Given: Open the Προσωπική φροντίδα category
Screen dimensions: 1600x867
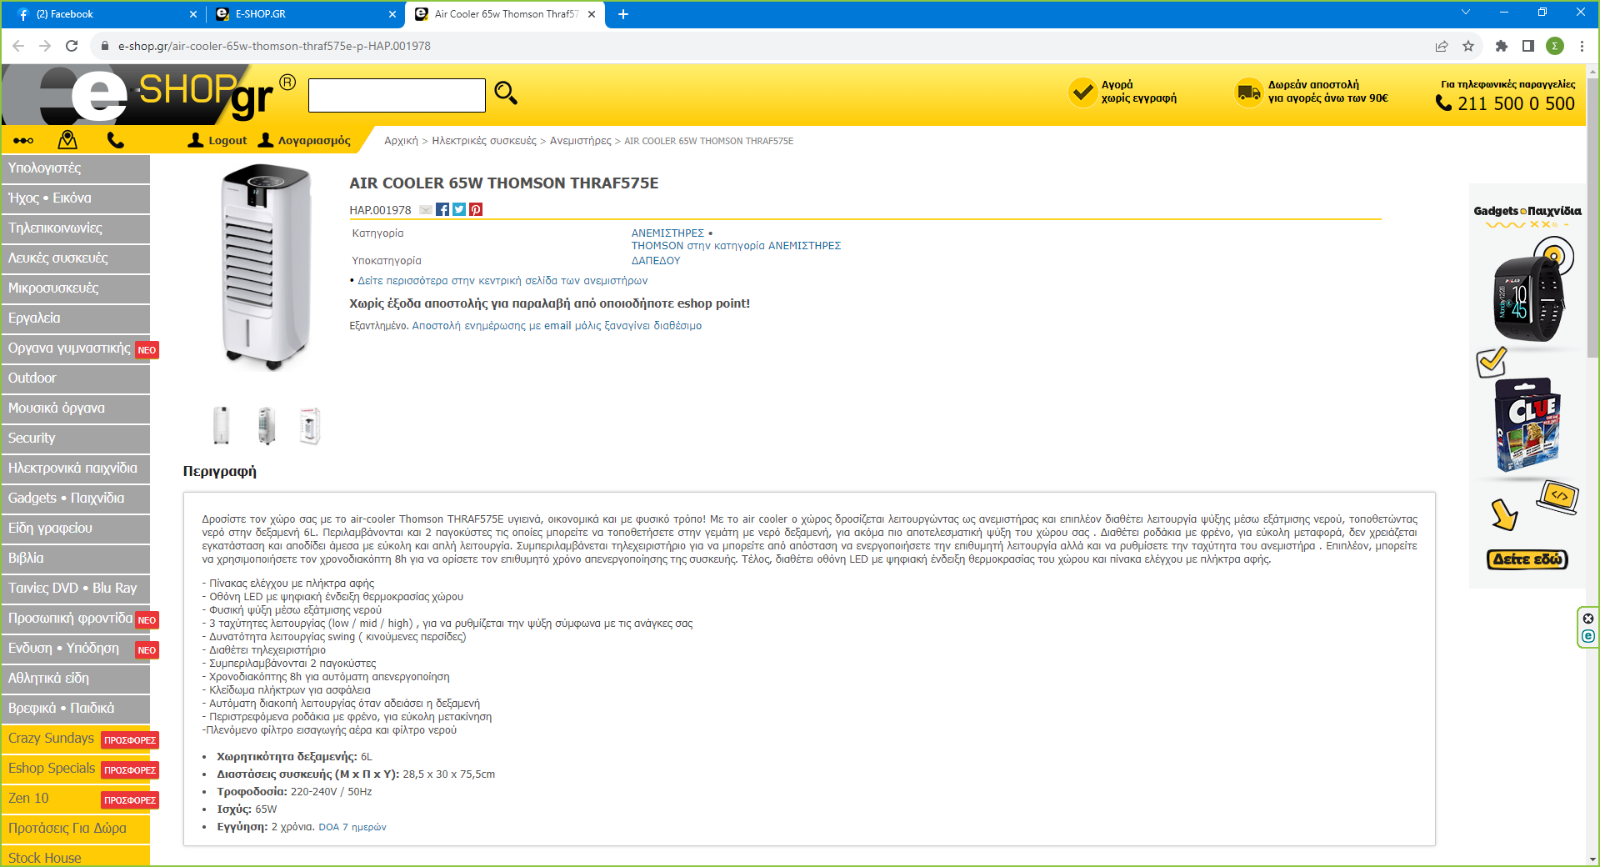Looking at the screenshot, I should point(76,618).
